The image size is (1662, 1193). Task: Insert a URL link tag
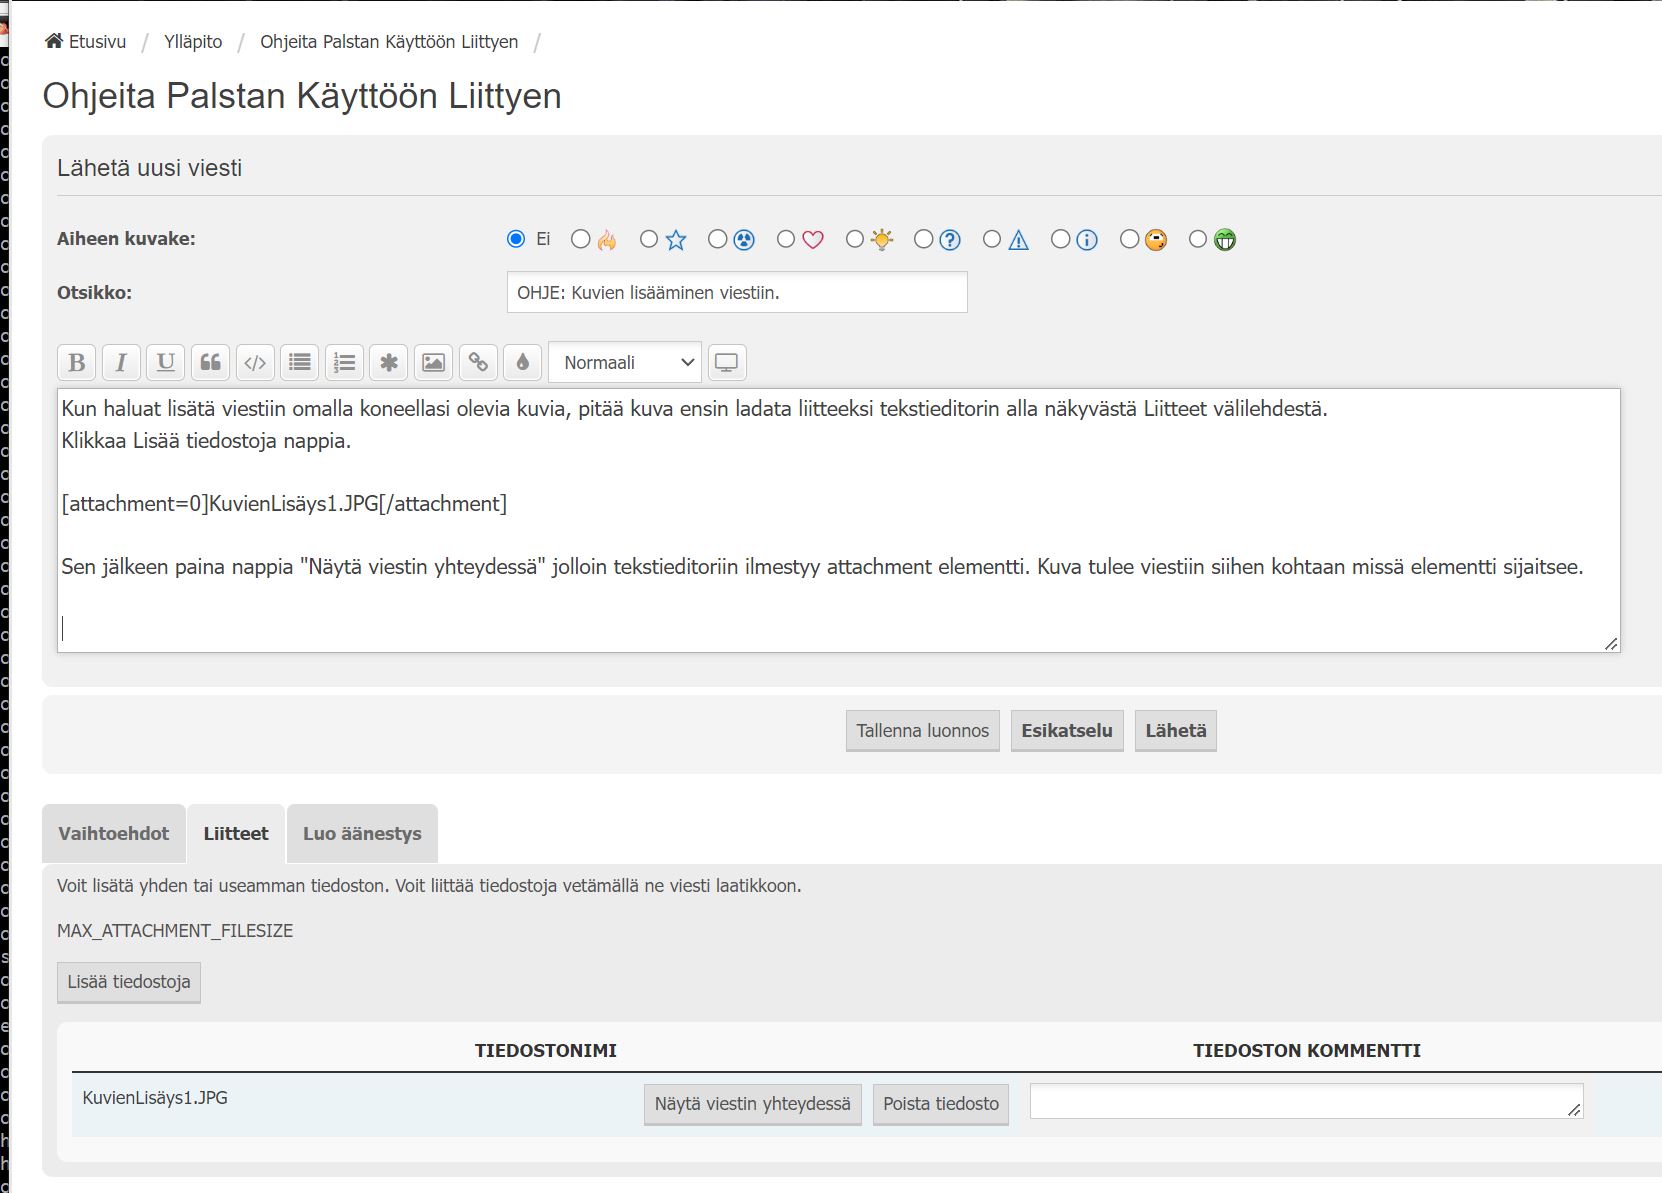coord(478,363)
